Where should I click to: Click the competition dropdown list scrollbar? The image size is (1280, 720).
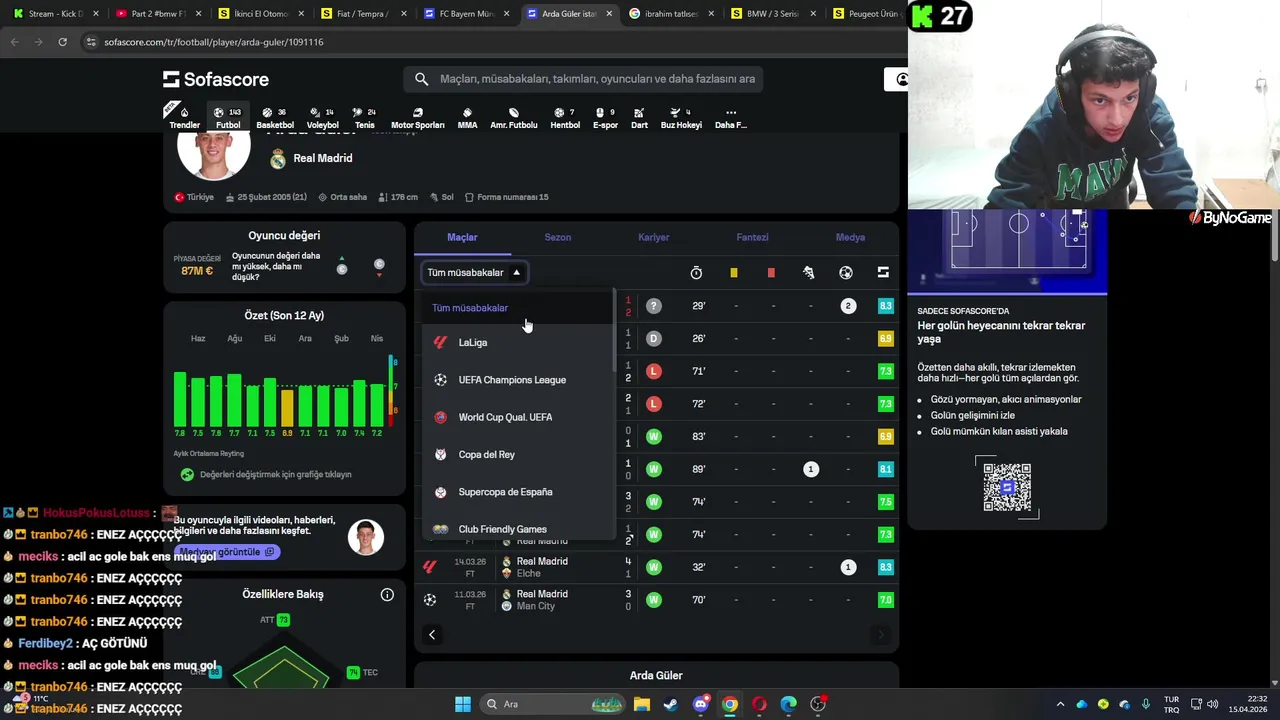tap(614, 330)
